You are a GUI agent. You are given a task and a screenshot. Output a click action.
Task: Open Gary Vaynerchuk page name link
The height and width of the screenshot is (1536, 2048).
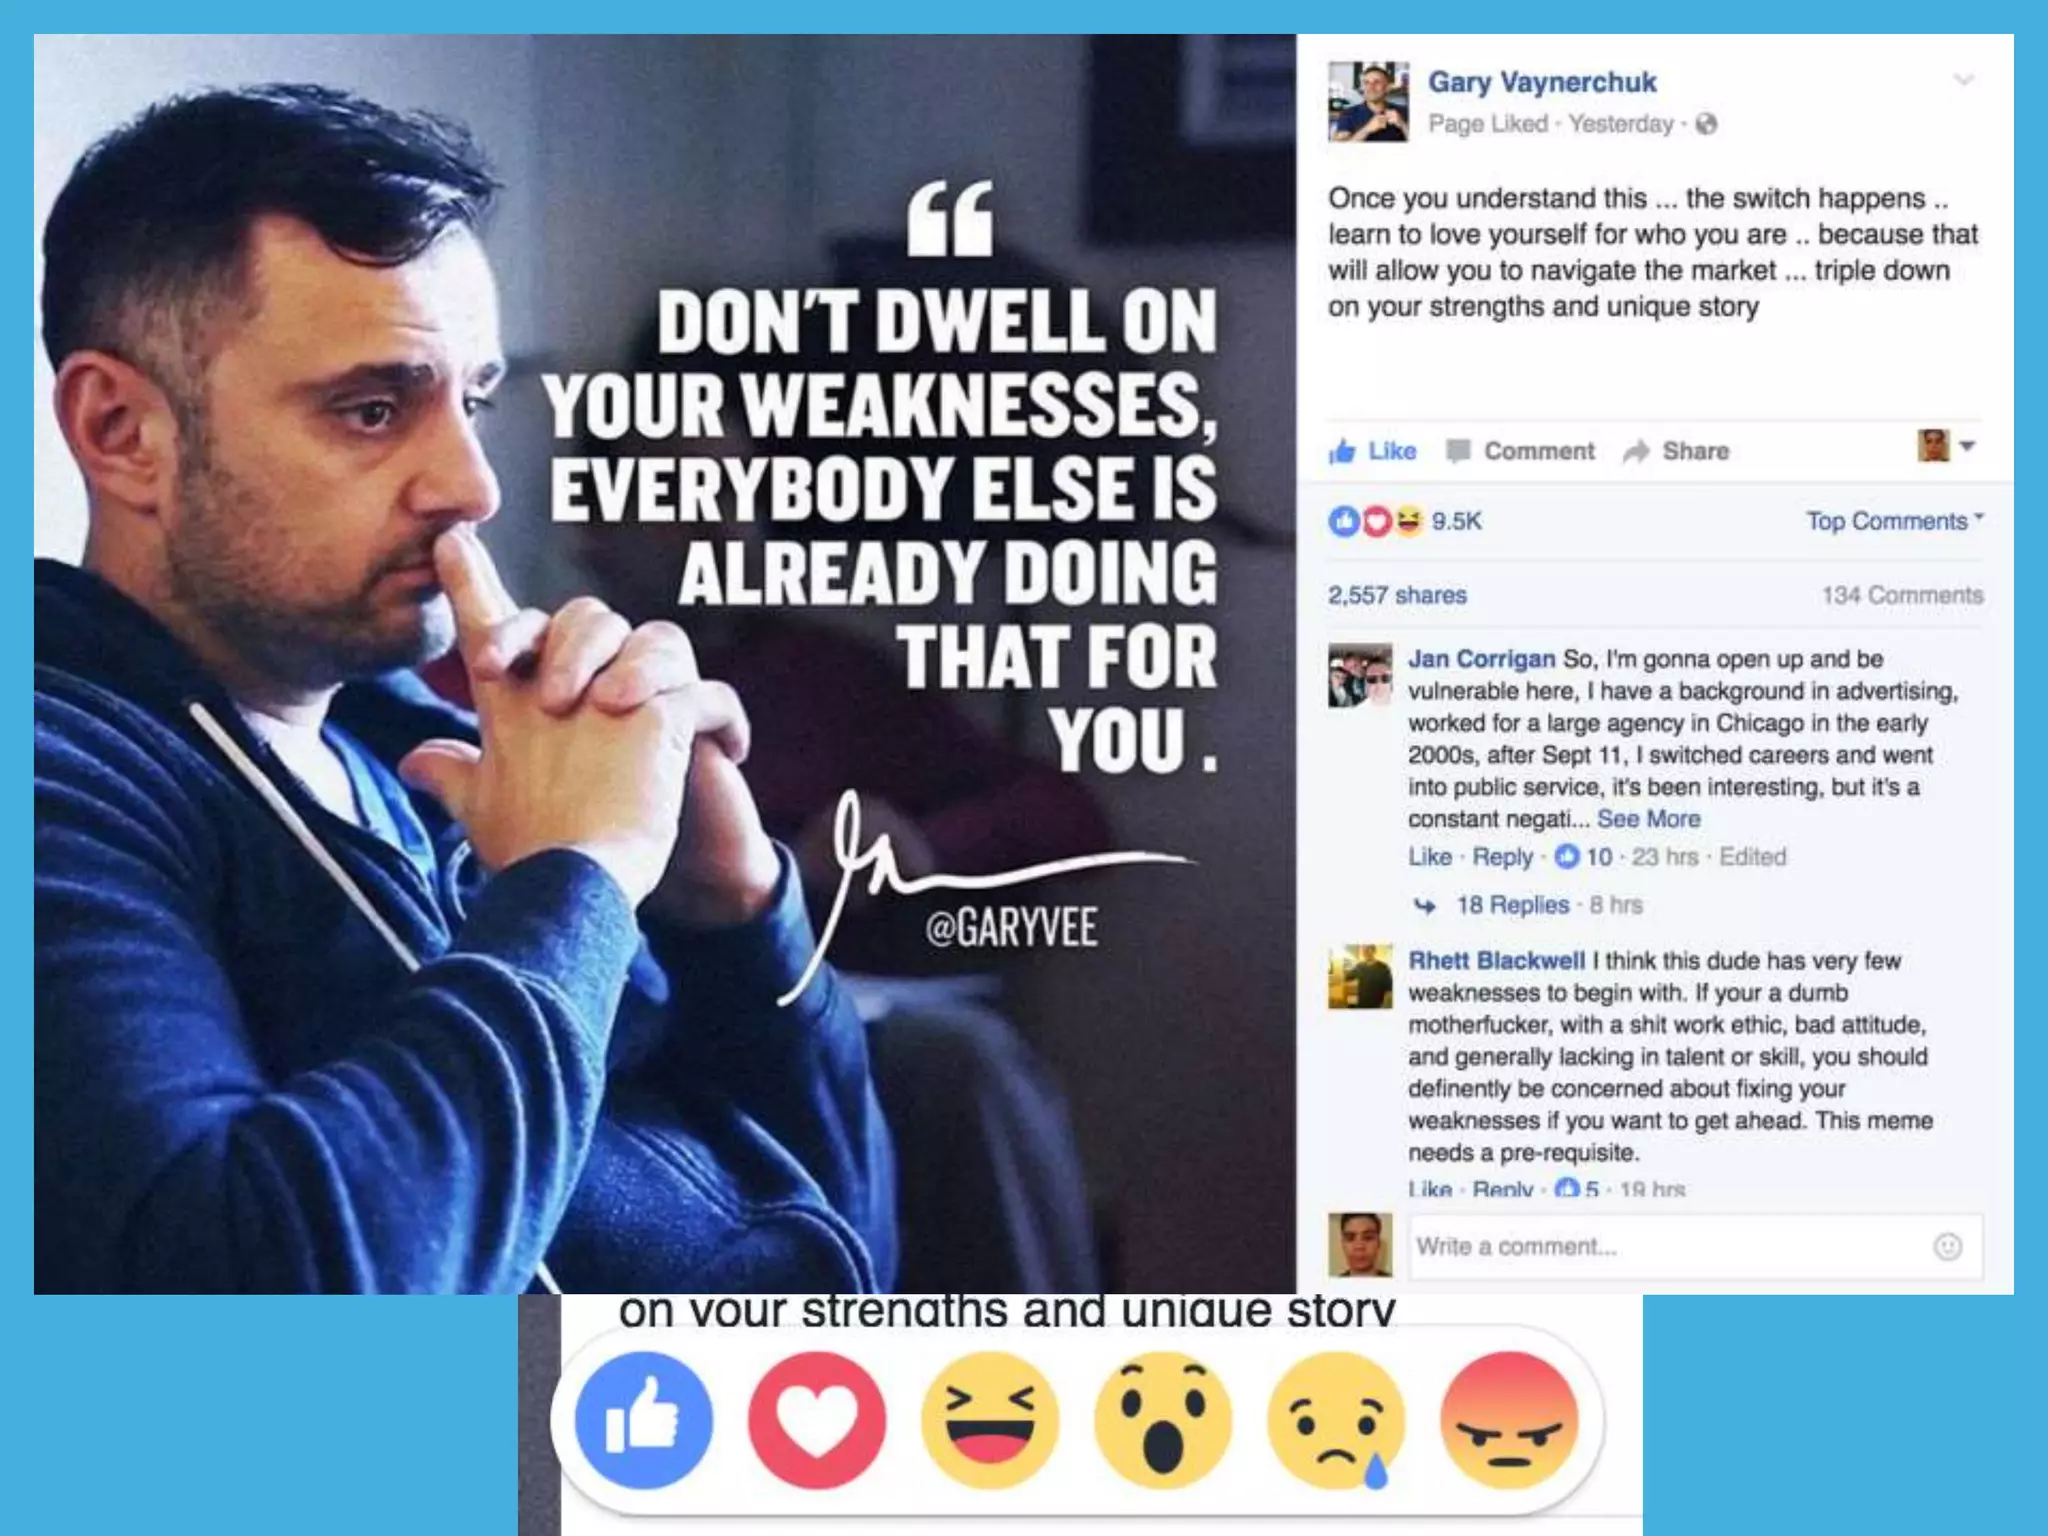[1542, 82]
